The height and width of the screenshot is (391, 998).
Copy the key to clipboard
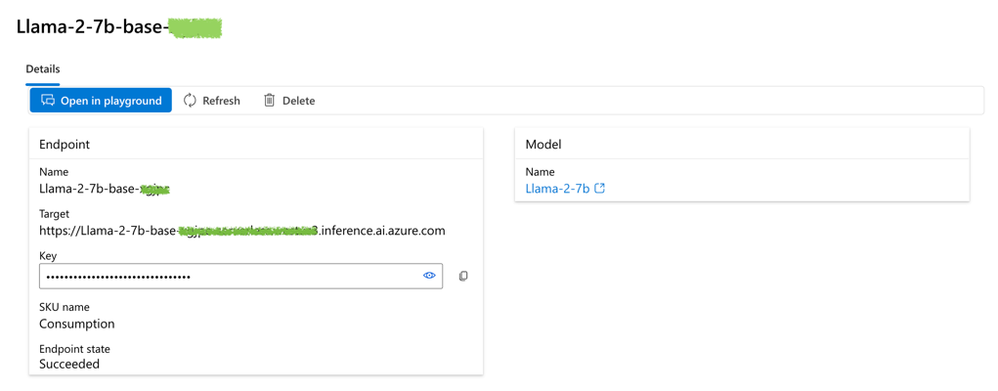pyautogui.click(x=463, y=276)
